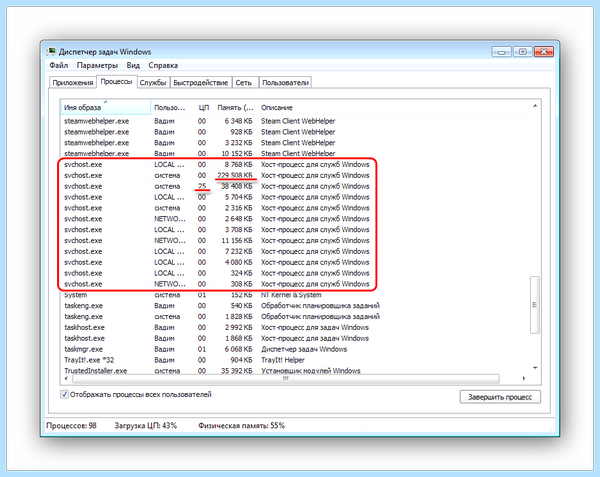Sort by the Память column header
Image resolution: width=600 pixels, height=477 pixels.
pyautogui.click(x=235, y=107)
